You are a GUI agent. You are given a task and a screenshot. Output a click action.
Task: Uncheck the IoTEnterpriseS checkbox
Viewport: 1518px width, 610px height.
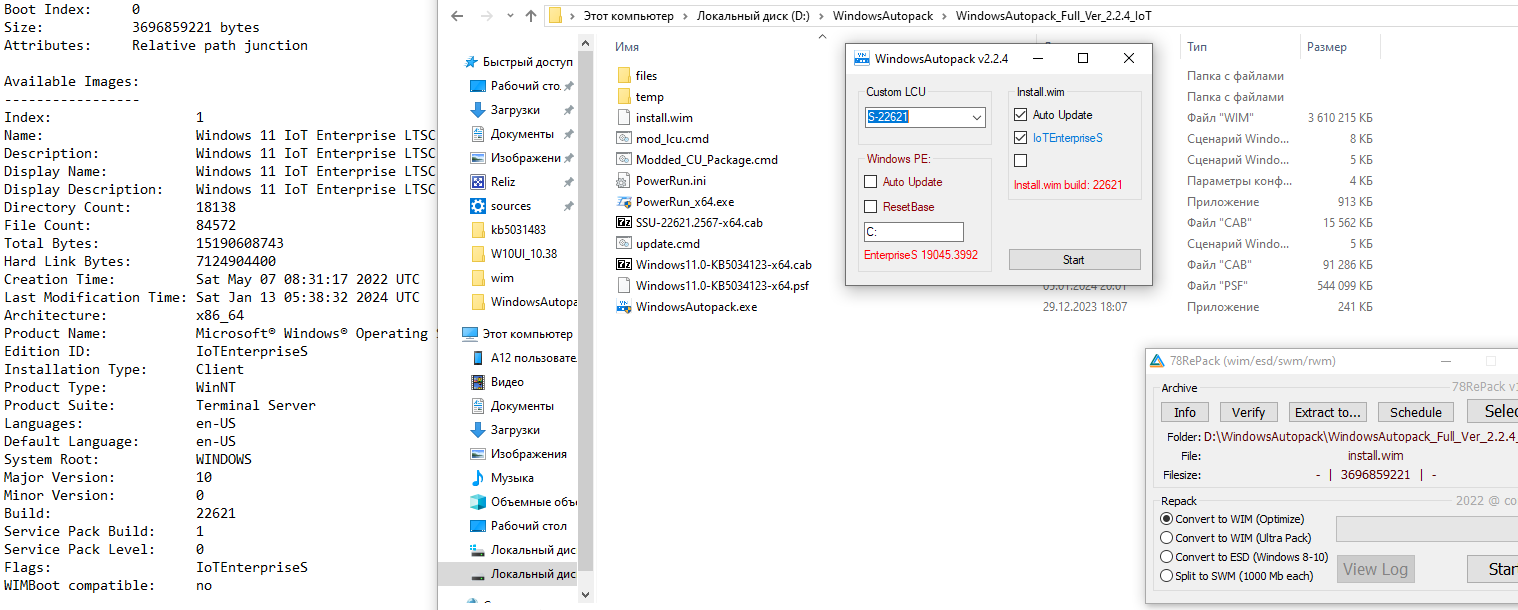tap(1021, 138)
